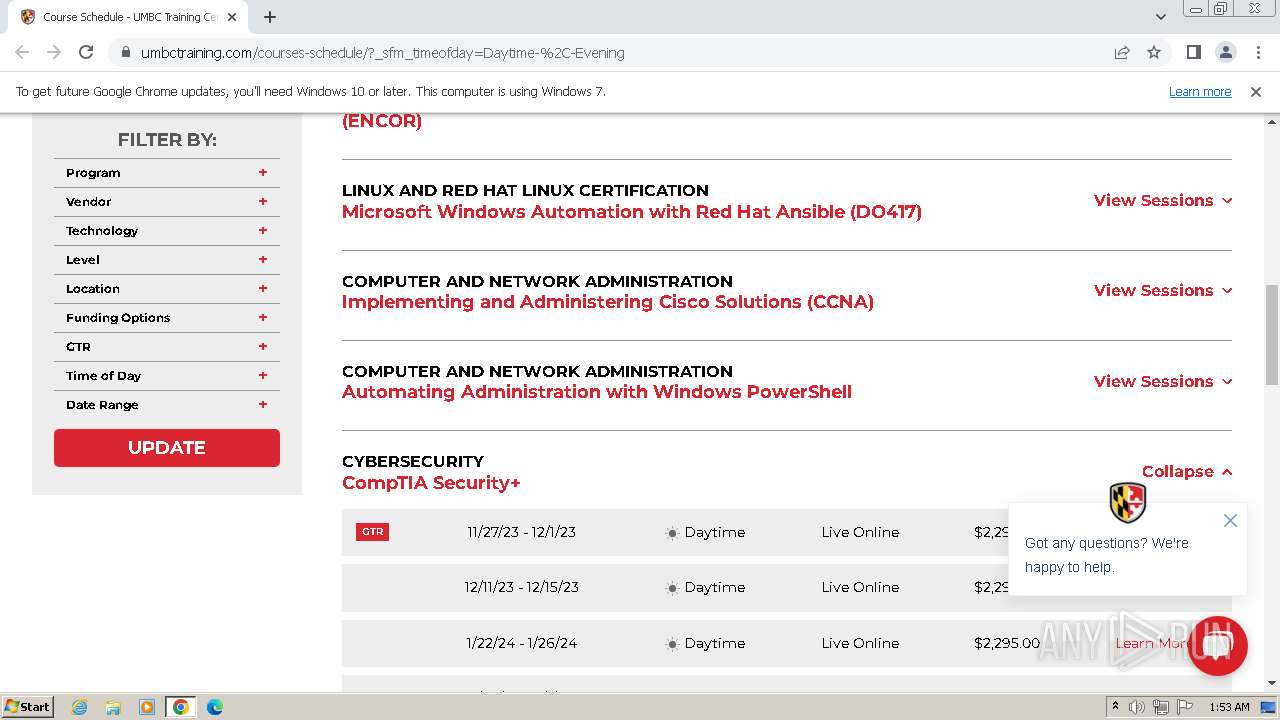View Sessions for Red Hat Ansible DO417
Viewport: 1280px width, 720px height.
click(1163, 200)
